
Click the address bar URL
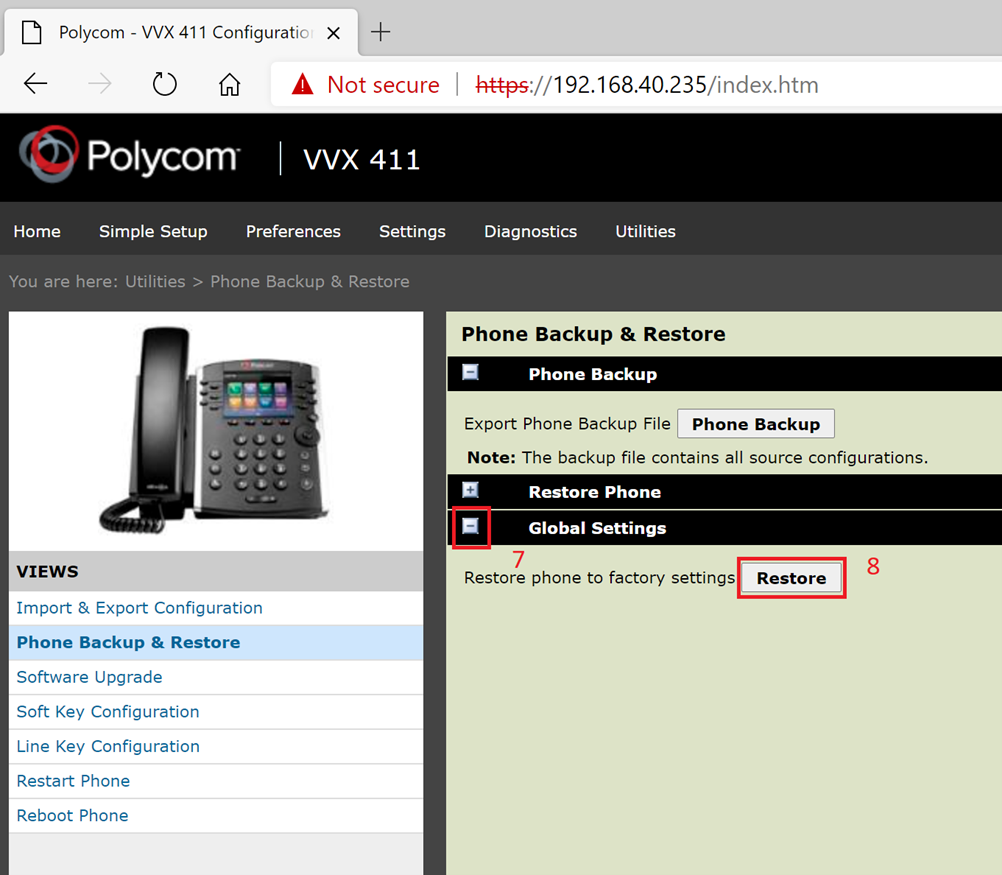(x=647, y=85)
